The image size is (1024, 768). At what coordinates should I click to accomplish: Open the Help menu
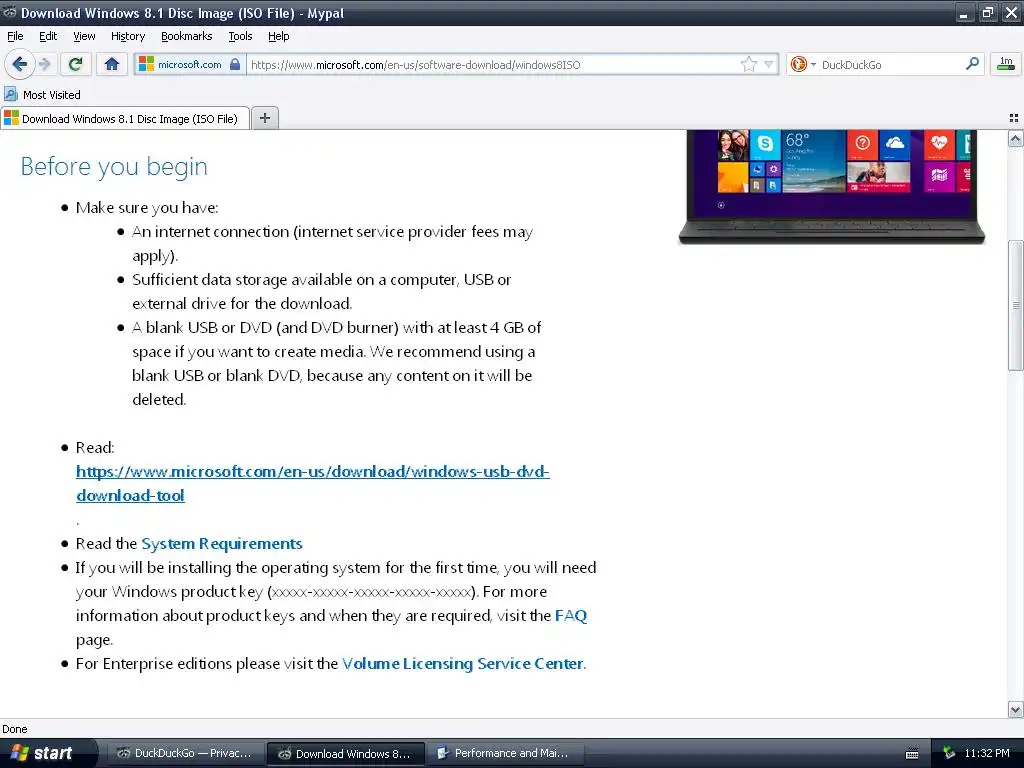pos(278,36)
